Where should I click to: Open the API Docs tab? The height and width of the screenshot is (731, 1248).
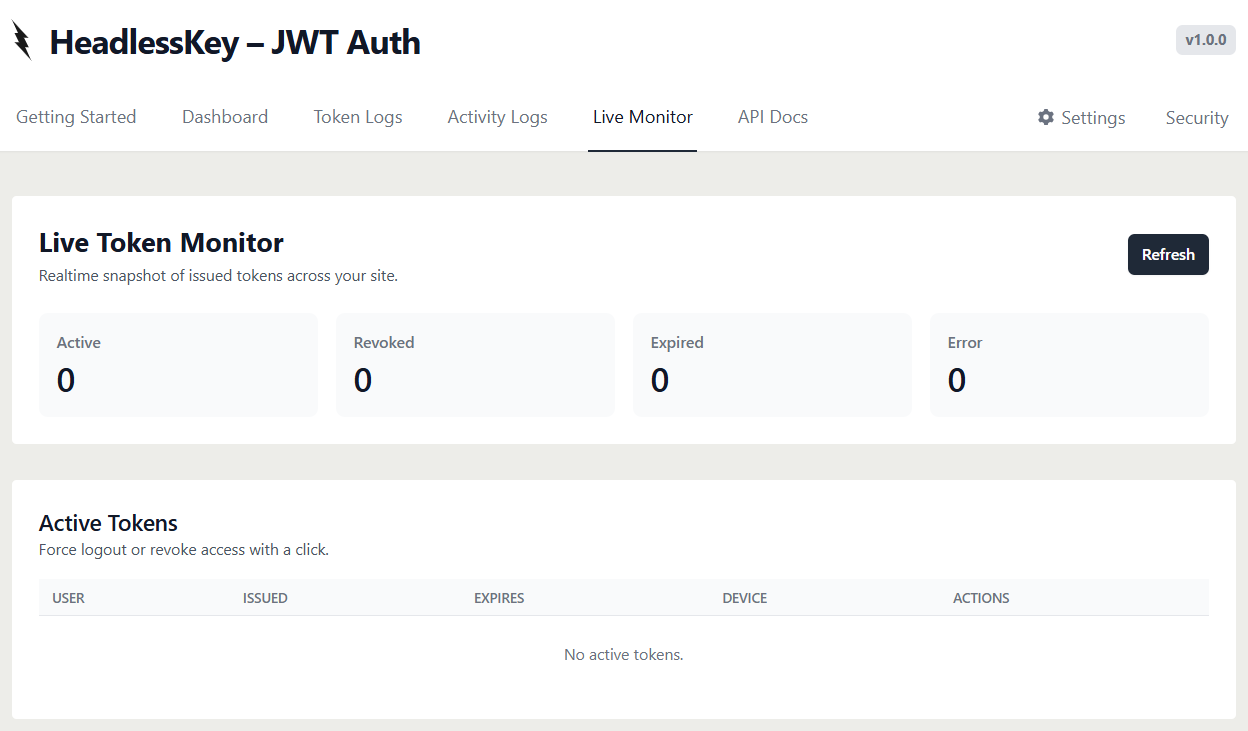pos(772,117)
